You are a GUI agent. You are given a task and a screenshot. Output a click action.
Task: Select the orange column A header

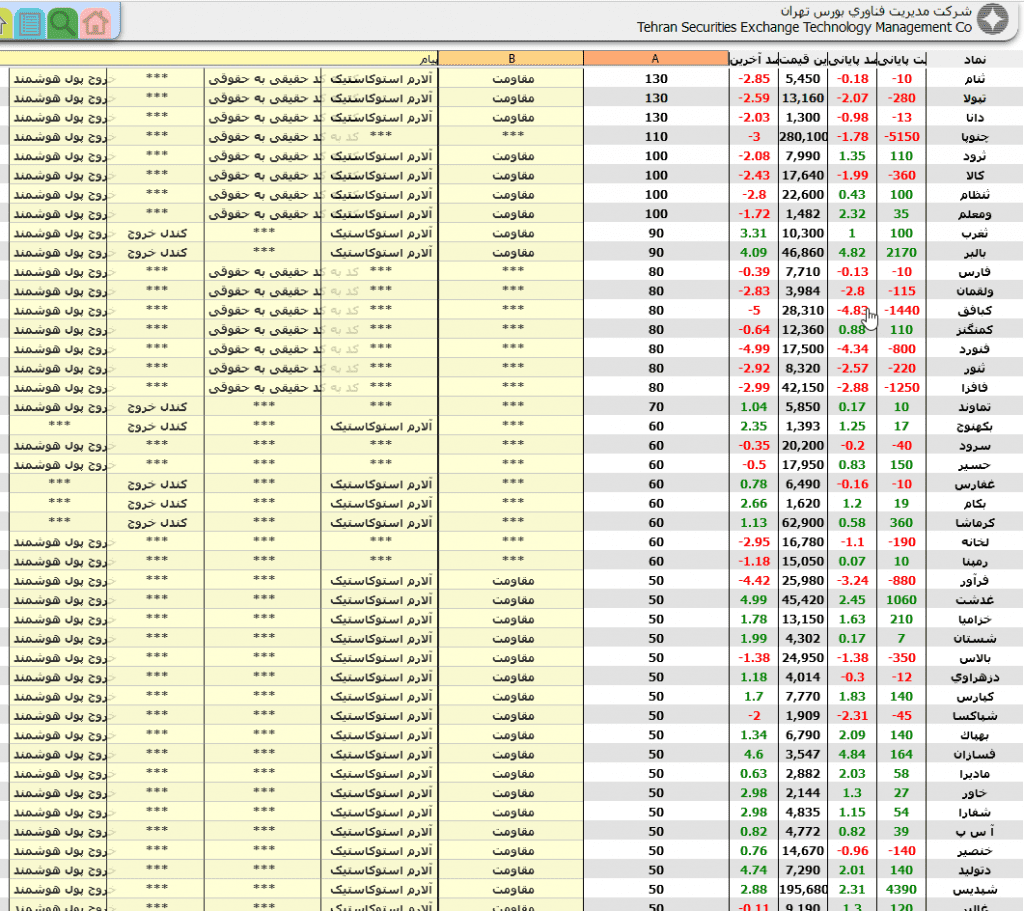point(655,58)
